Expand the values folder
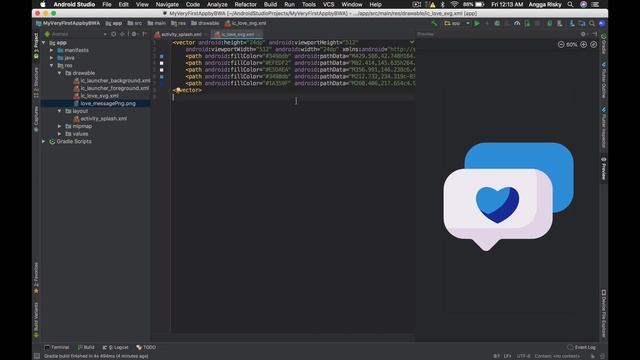The height and width of the screenshot is (360, 640). 60,134
